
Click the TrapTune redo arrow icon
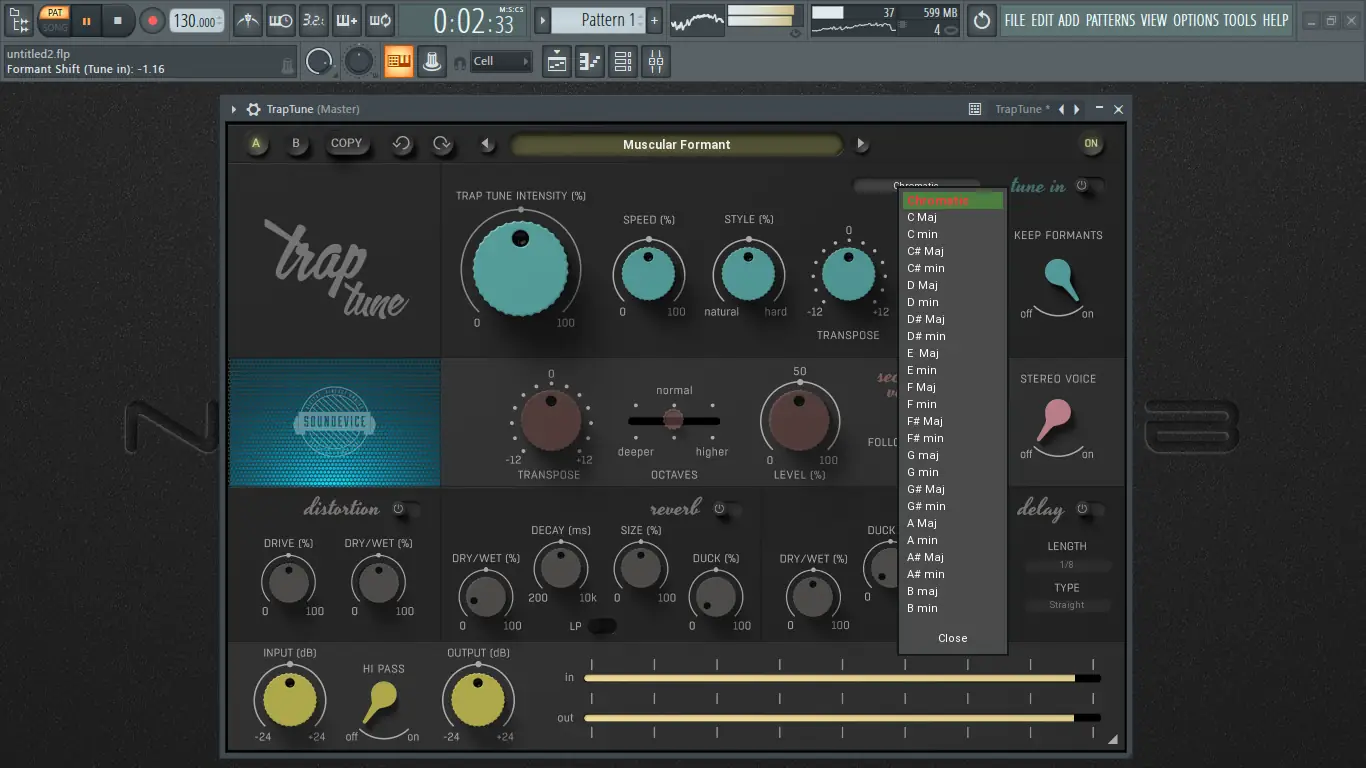(x=442, y=144)
